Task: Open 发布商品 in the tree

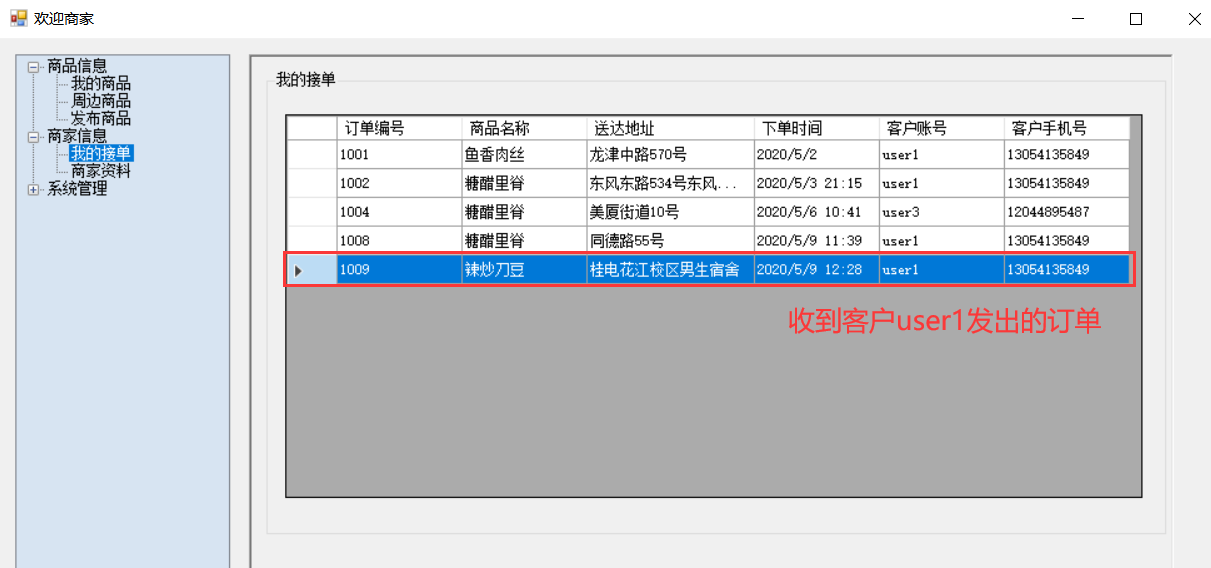Action: tap(100, 119)
